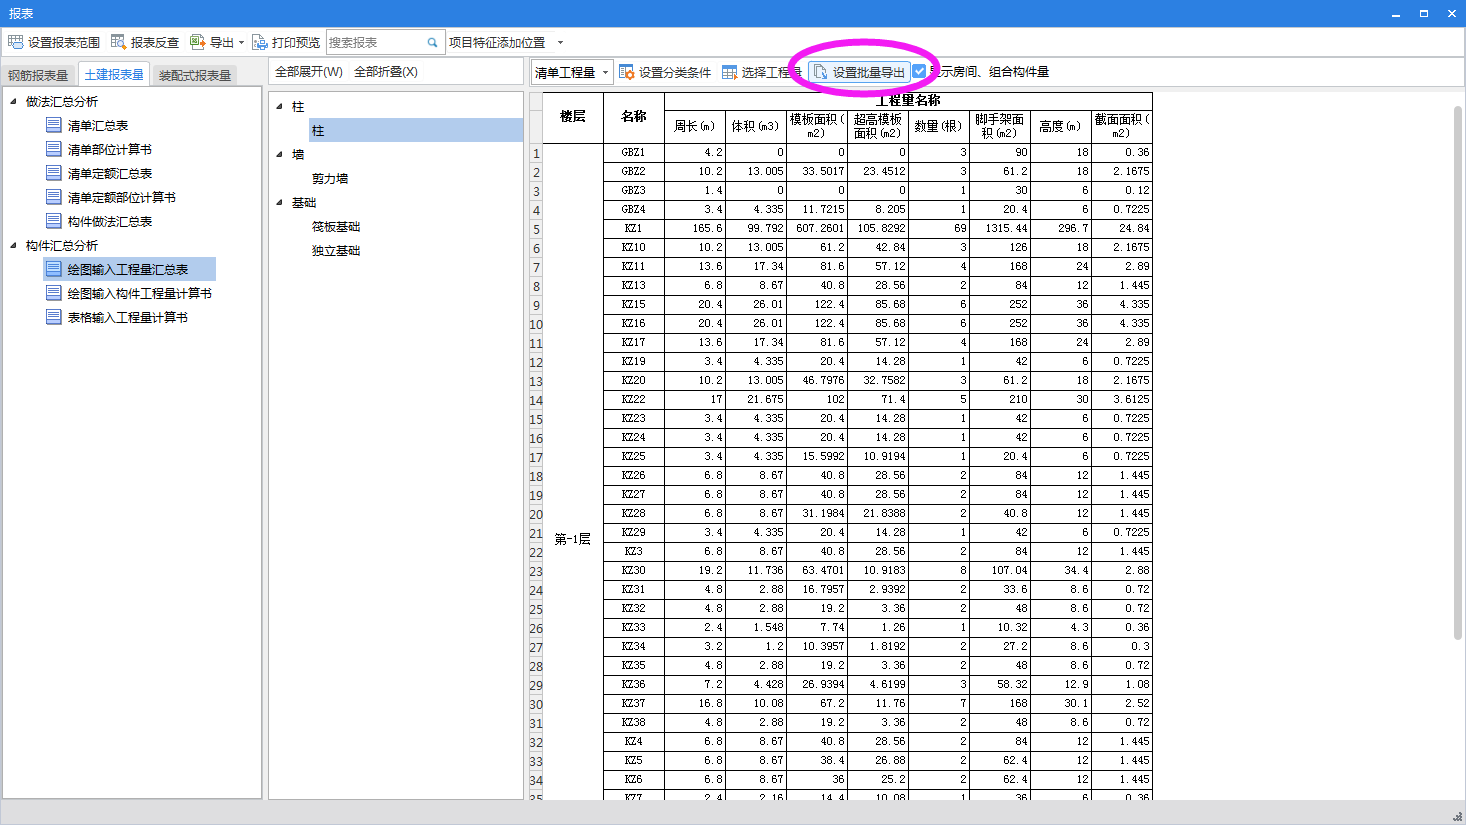
Task: Switch to 装配式报表量 tab
Action: pyautogui.click(x=195, y=75)
